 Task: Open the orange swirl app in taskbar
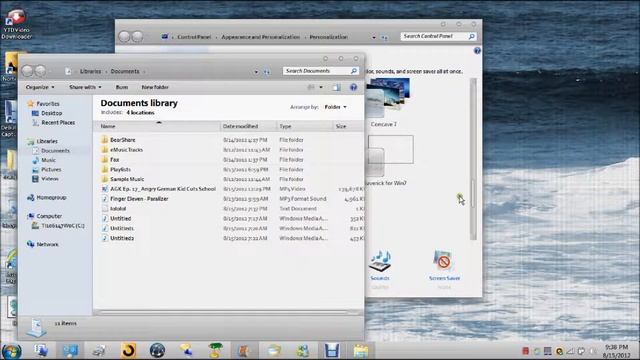point(128,351)
